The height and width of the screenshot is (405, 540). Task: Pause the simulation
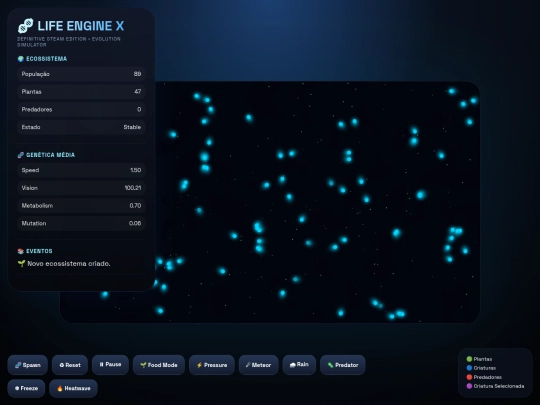pos(110,365)
